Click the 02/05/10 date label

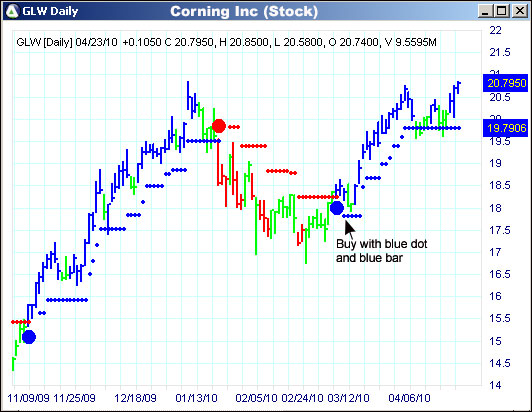click(x=256, y=398)
